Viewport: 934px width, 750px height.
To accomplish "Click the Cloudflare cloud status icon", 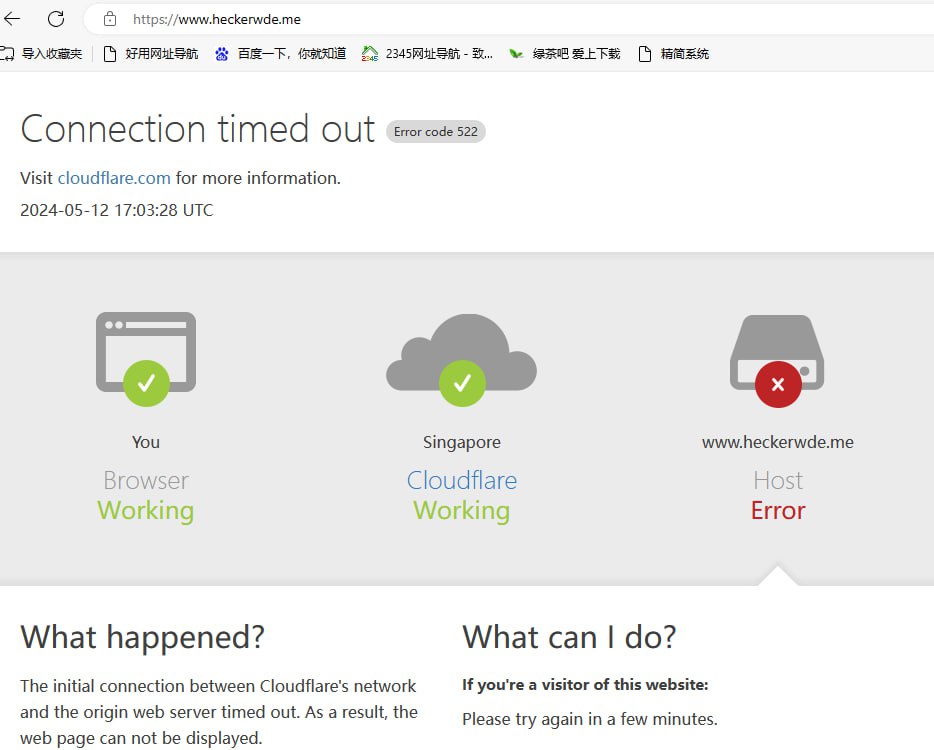I will pos(462,360).
